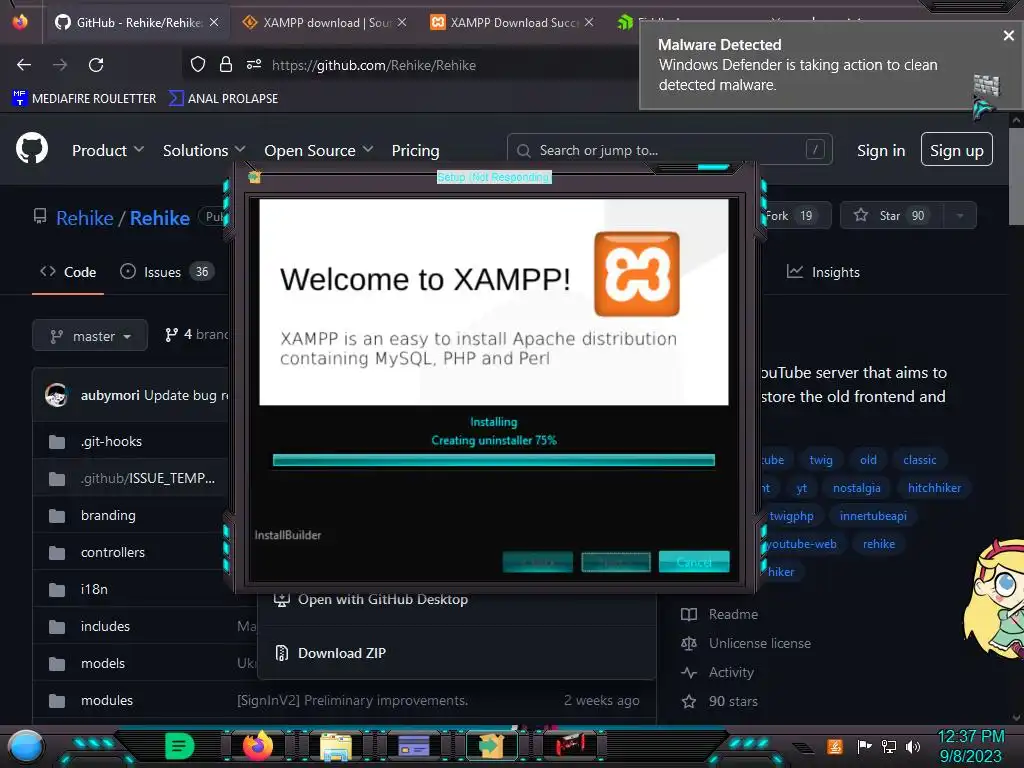Click the browser forward arrow
The height and width of the screenshot is (768, 1024).
click(60, 65)
